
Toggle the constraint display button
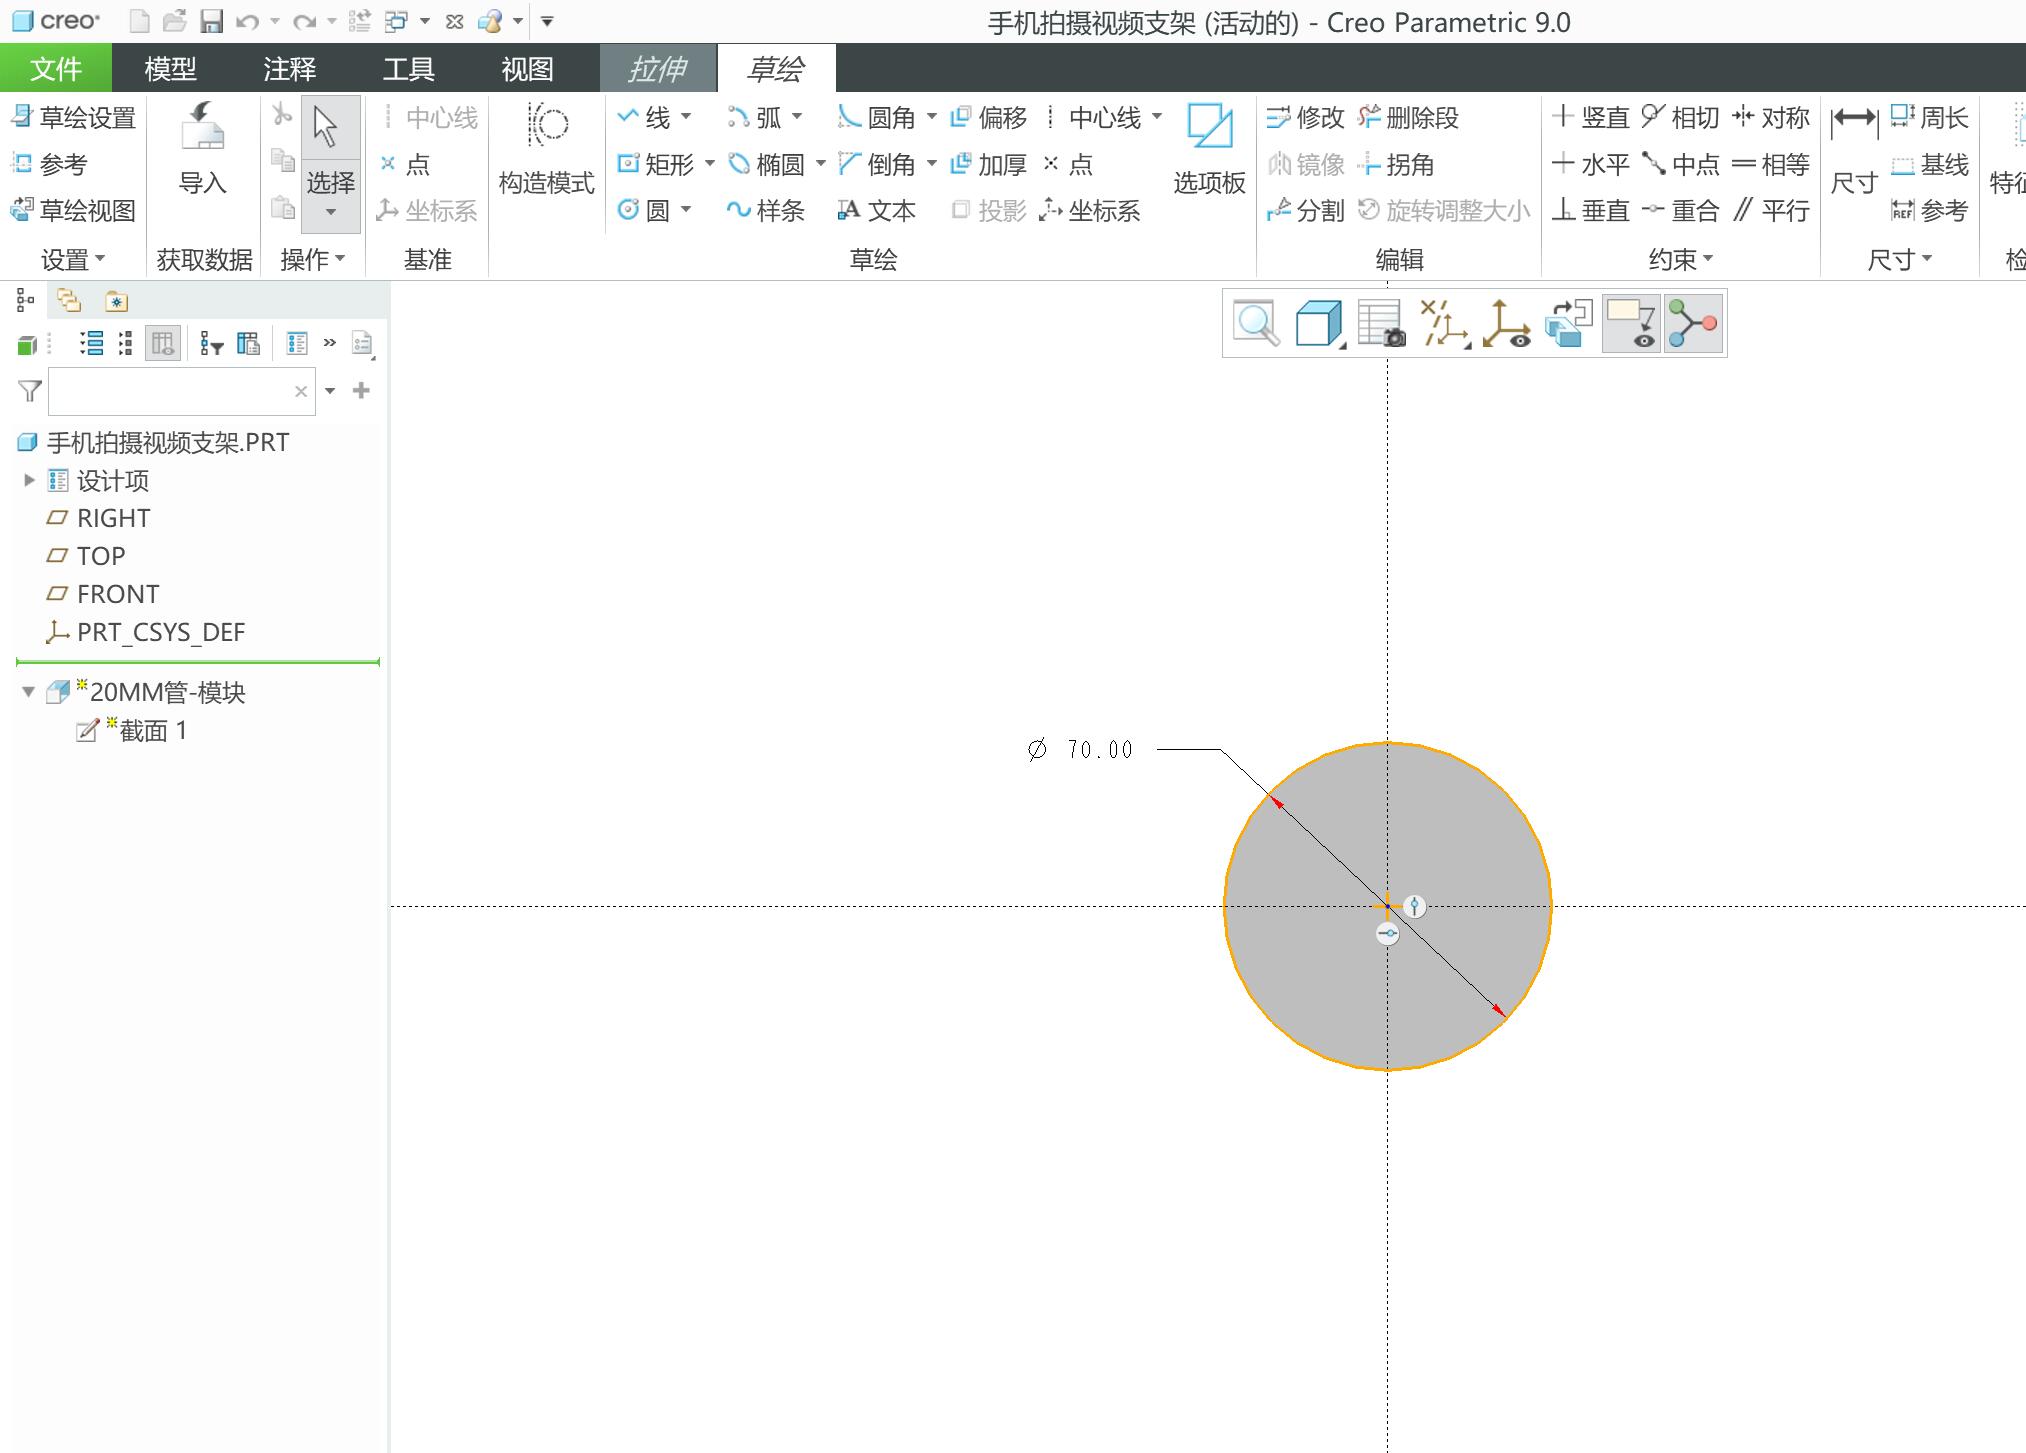[1693, 324]
